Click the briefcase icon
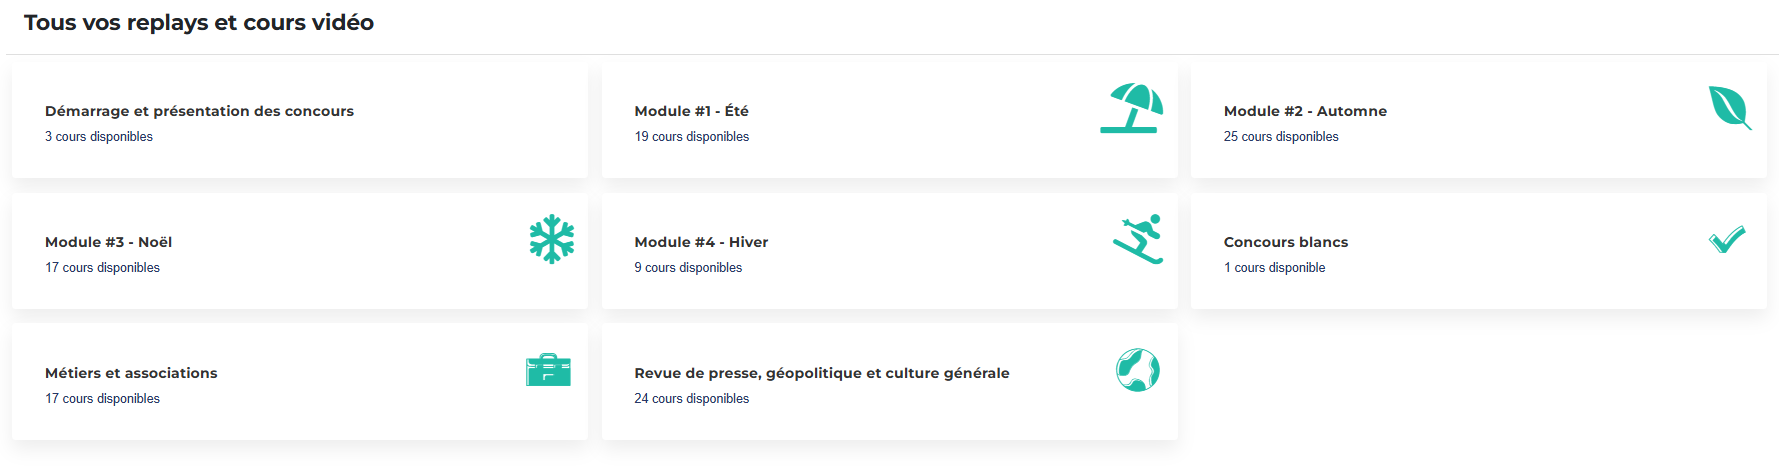 [x=548, y=370]
